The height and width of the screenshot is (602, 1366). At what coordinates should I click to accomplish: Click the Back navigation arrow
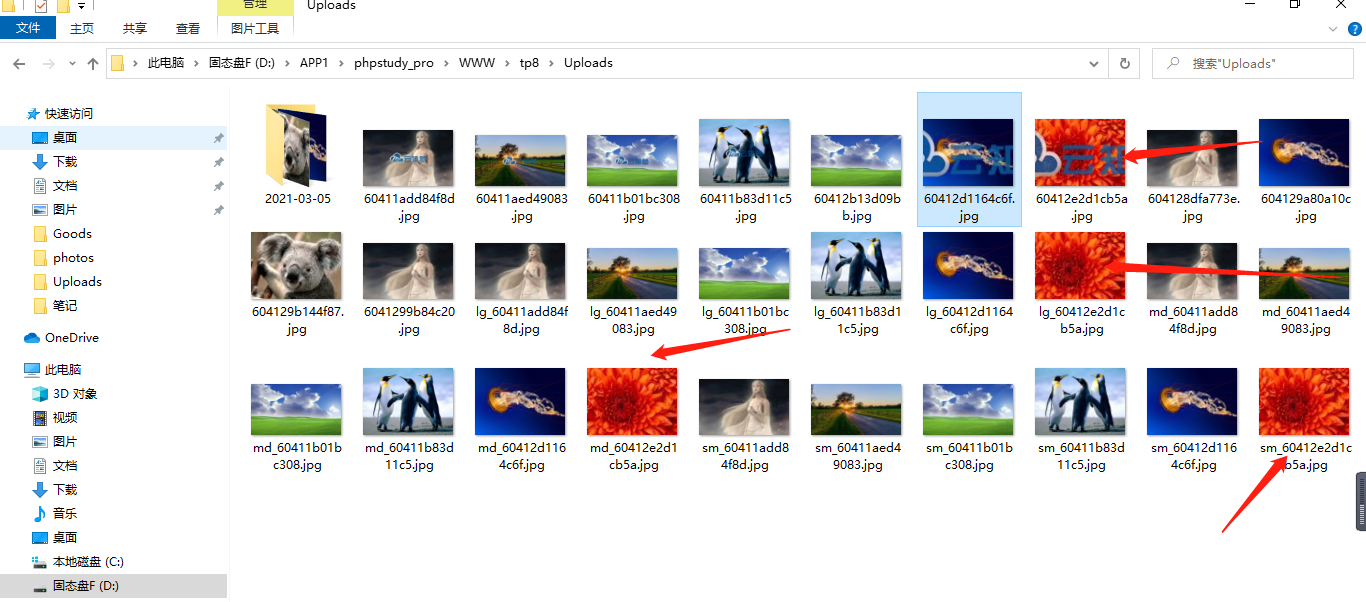point(19,63)
